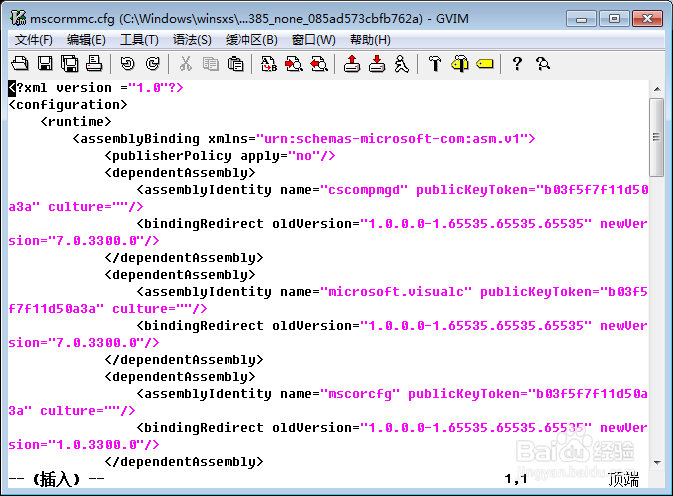This screenshot has width=673, height=496.
Task: Click the Undo toolbar icon
Action: click(127, 64)
